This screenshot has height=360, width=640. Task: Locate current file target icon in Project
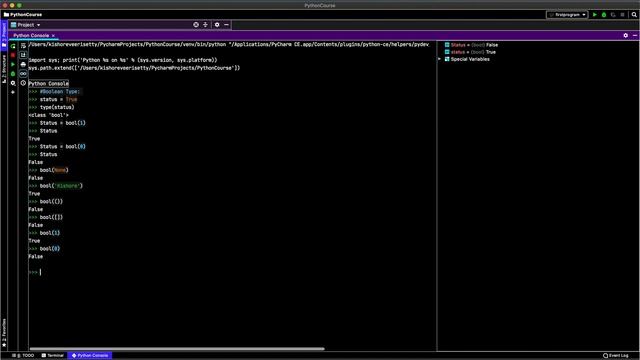click(196, 25)
